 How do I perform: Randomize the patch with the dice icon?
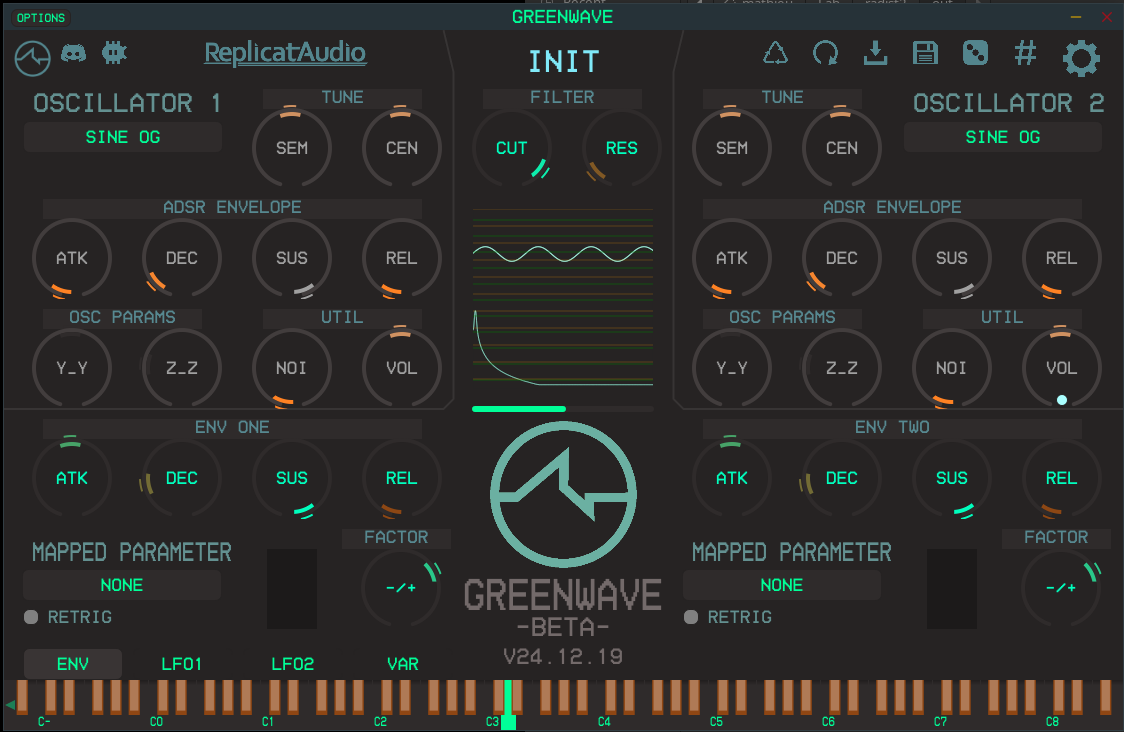[975, 54]
